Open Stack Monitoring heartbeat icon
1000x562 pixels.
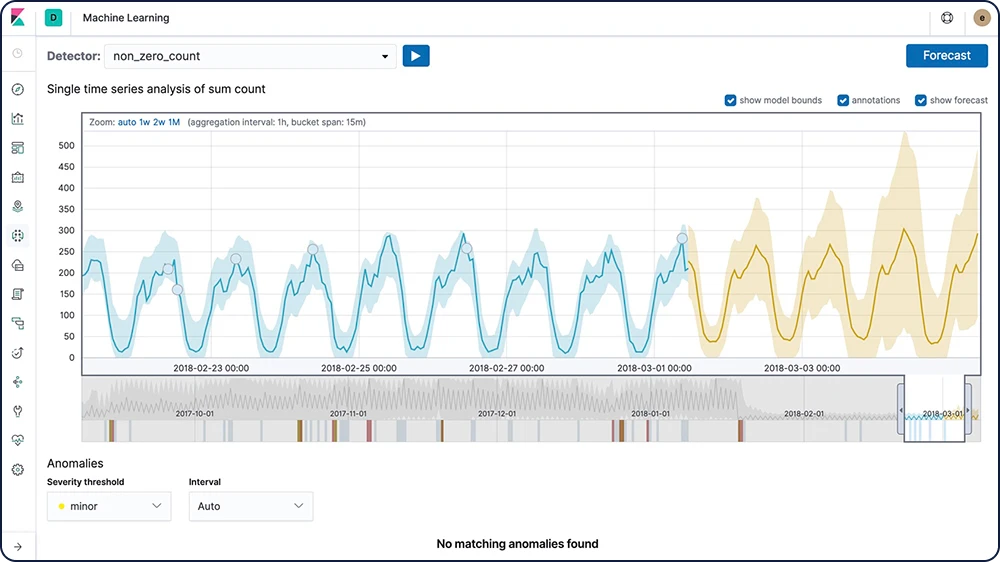click(x=17, y=440)
